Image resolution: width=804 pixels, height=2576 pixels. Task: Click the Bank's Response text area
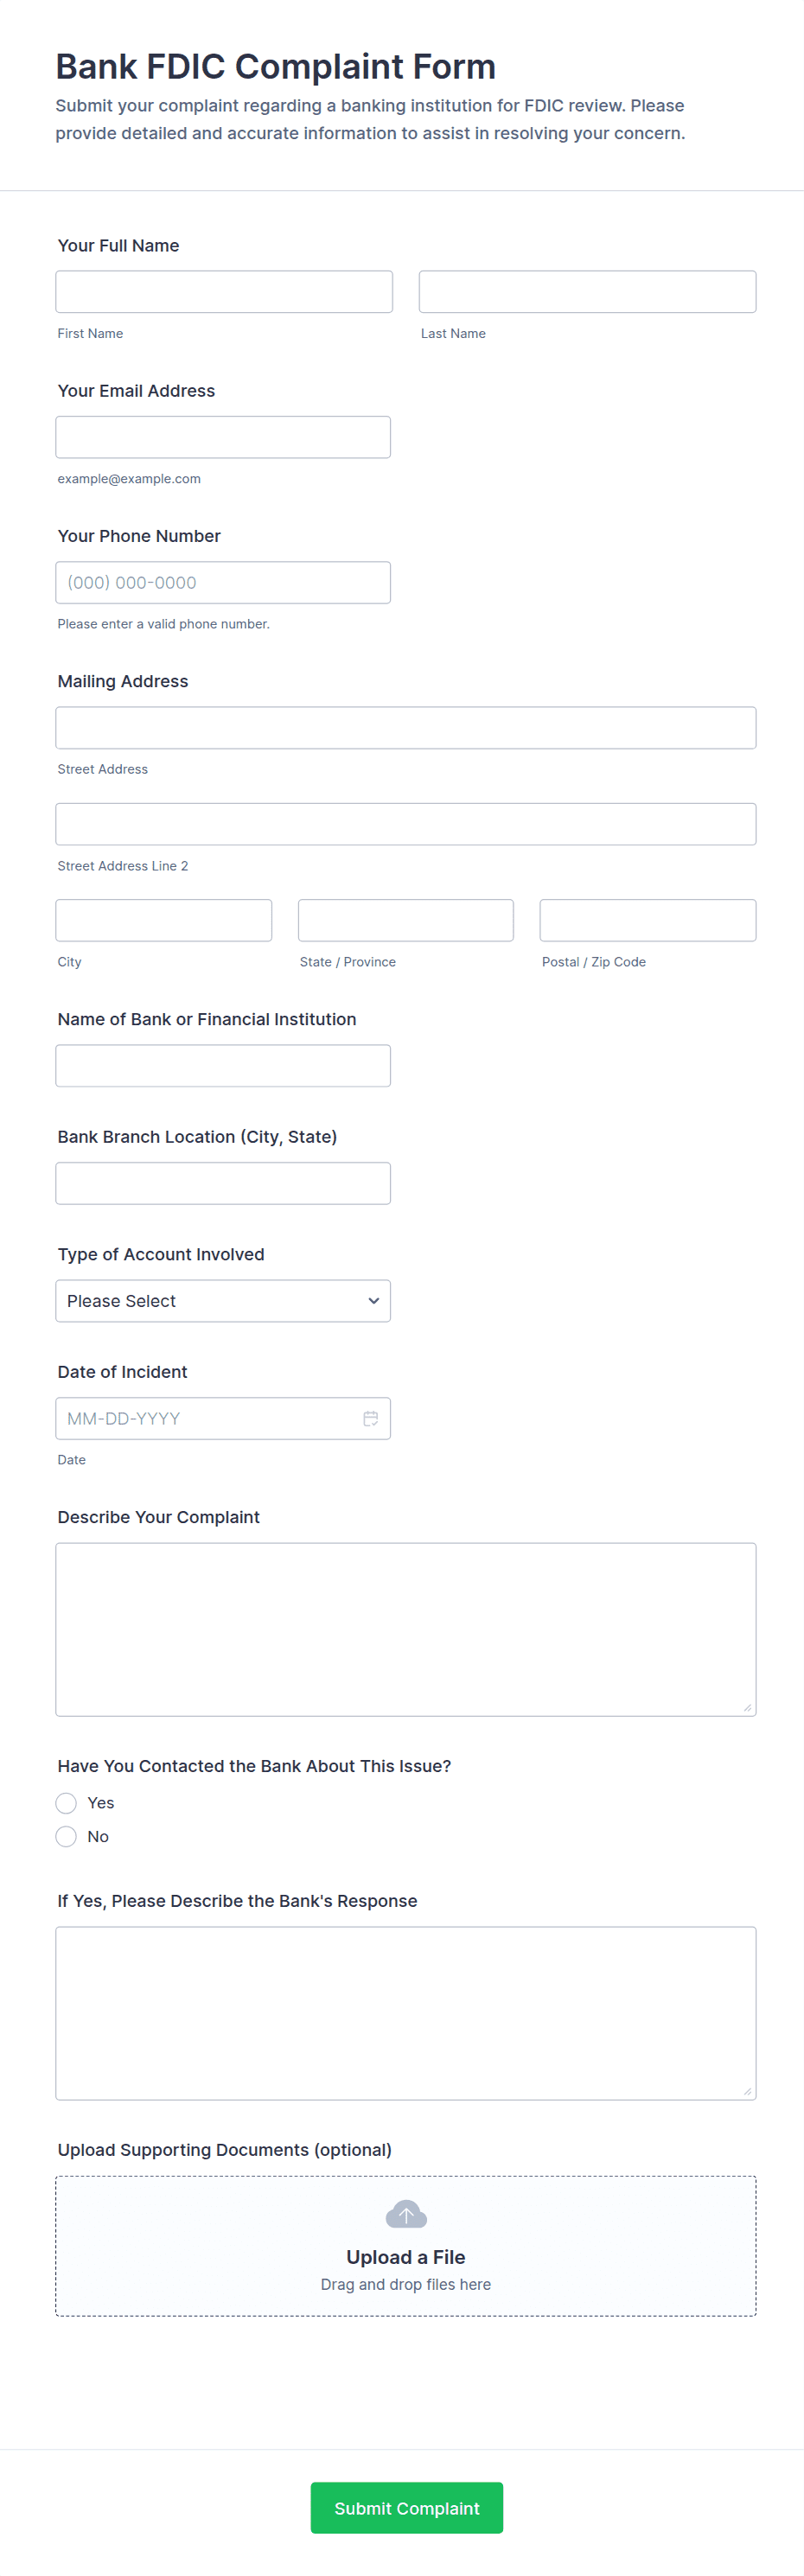[x=405, y=2012]
